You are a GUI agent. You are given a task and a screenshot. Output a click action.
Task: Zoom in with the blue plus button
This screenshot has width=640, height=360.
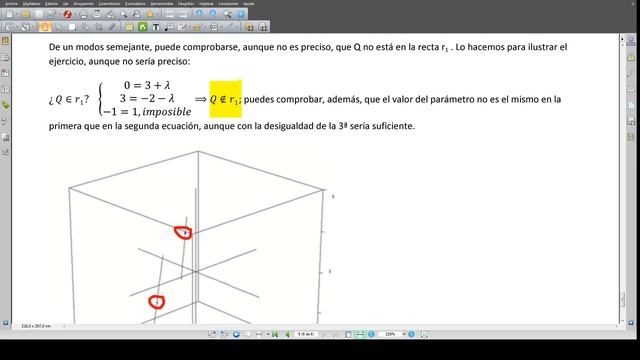[411, 334]
